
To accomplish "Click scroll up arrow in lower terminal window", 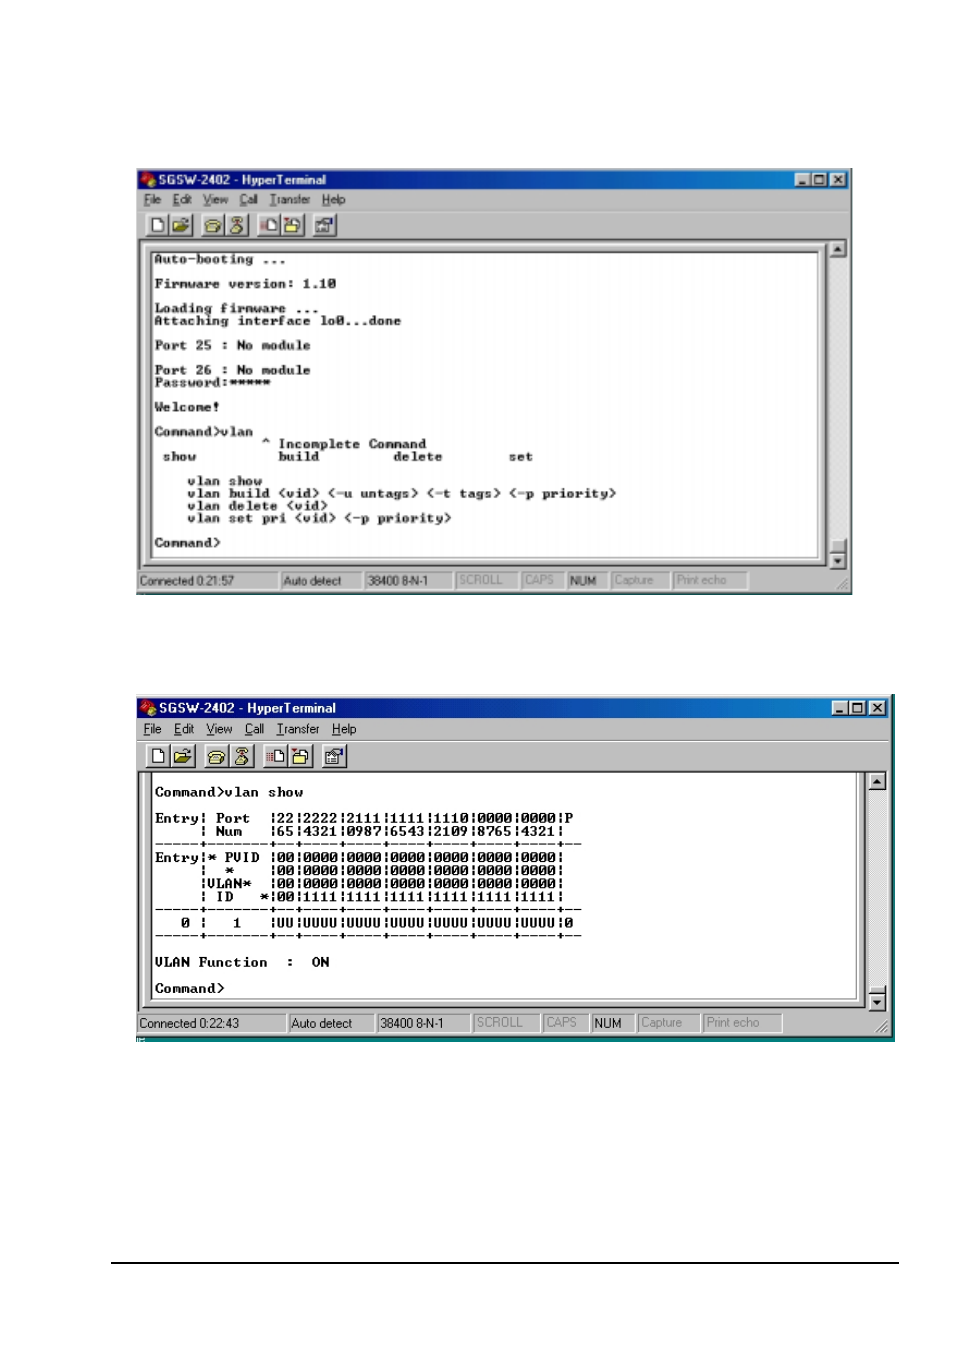I will tap(877, 781).
